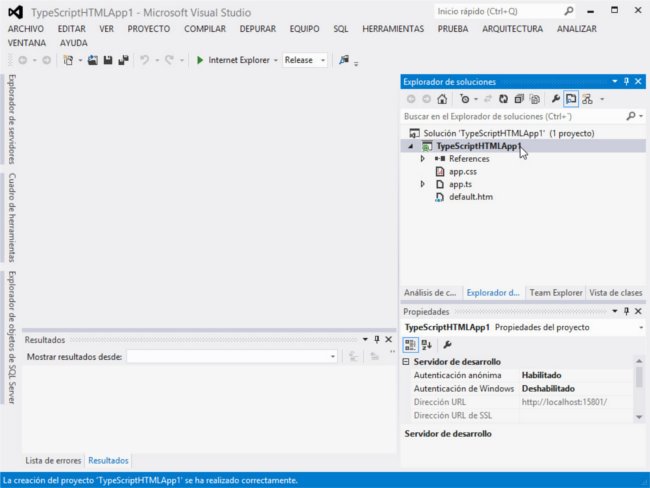Screen dimensions: 650x488
Task: Open the AYUDA menu
Action: (73, 43)
